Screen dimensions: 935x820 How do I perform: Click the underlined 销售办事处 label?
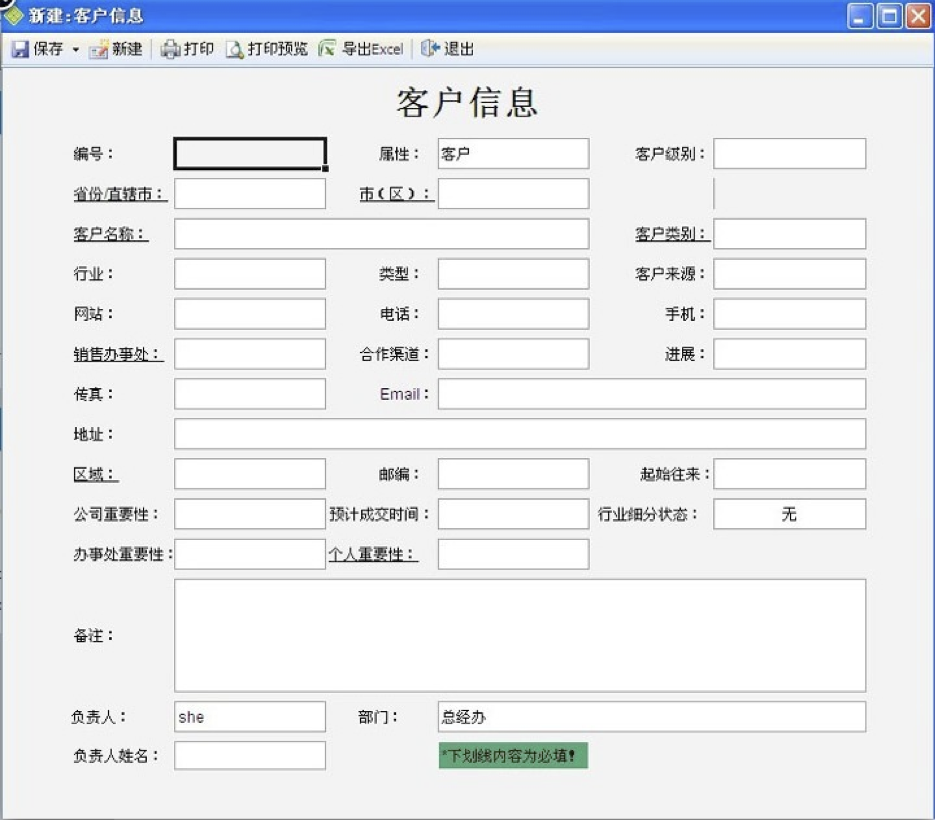click(x=118, y=355)
